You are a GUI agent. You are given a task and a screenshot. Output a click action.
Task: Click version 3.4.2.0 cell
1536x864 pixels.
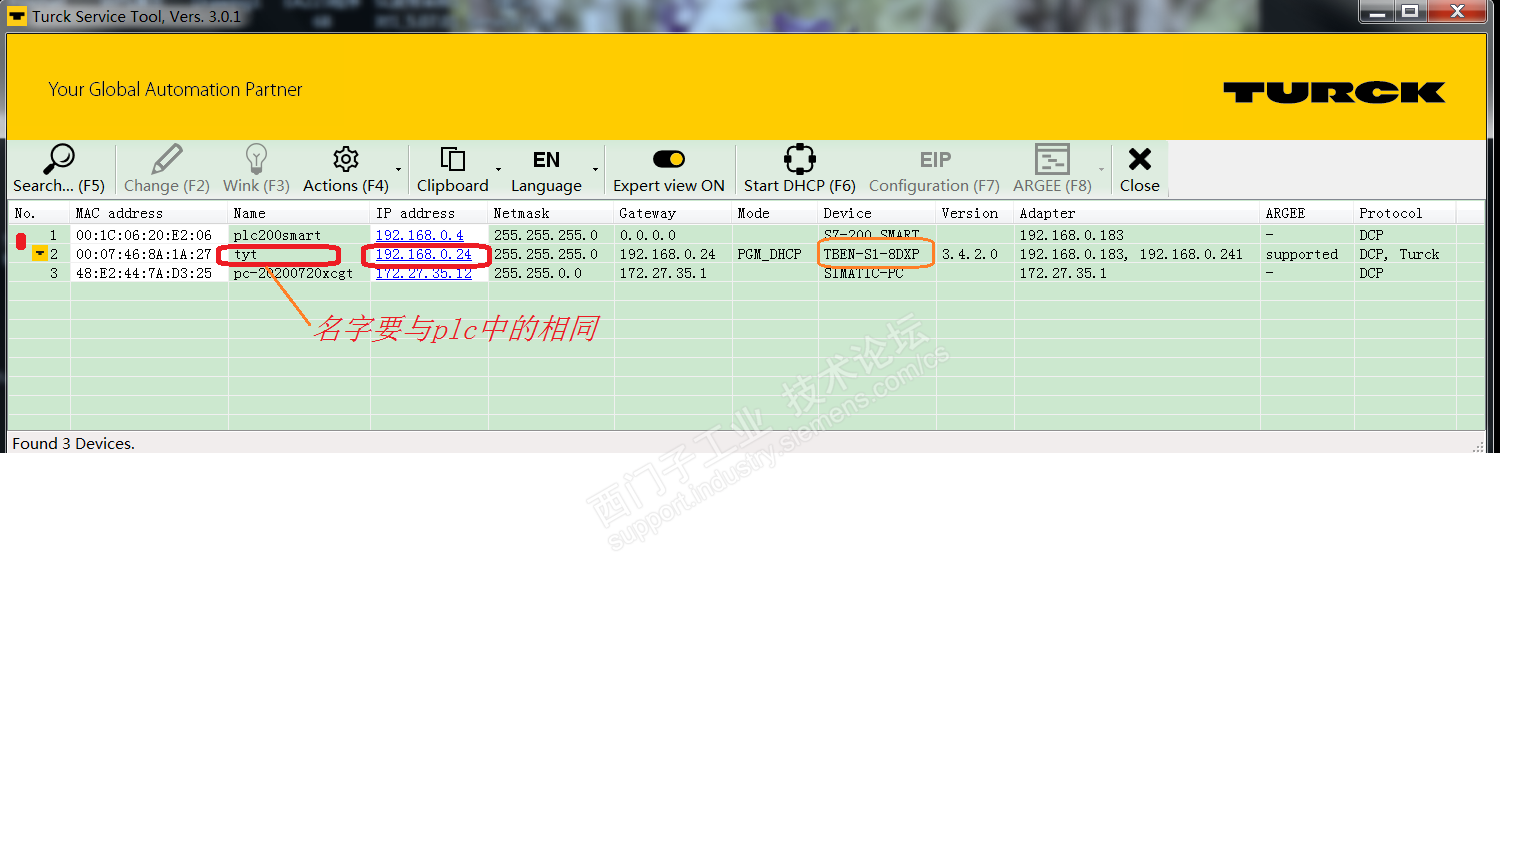pos(969,254)
